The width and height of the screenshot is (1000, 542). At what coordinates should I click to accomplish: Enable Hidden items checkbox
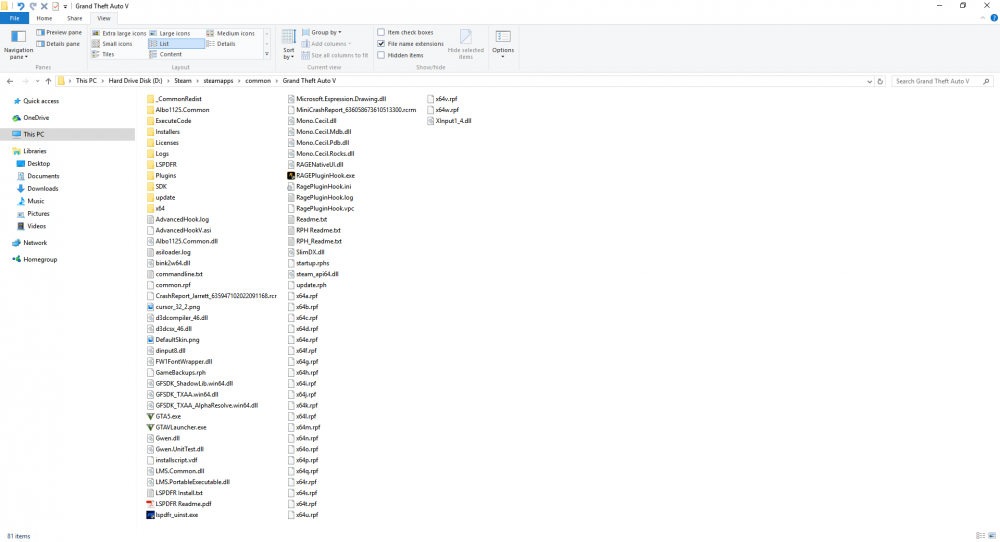point(381,55)
